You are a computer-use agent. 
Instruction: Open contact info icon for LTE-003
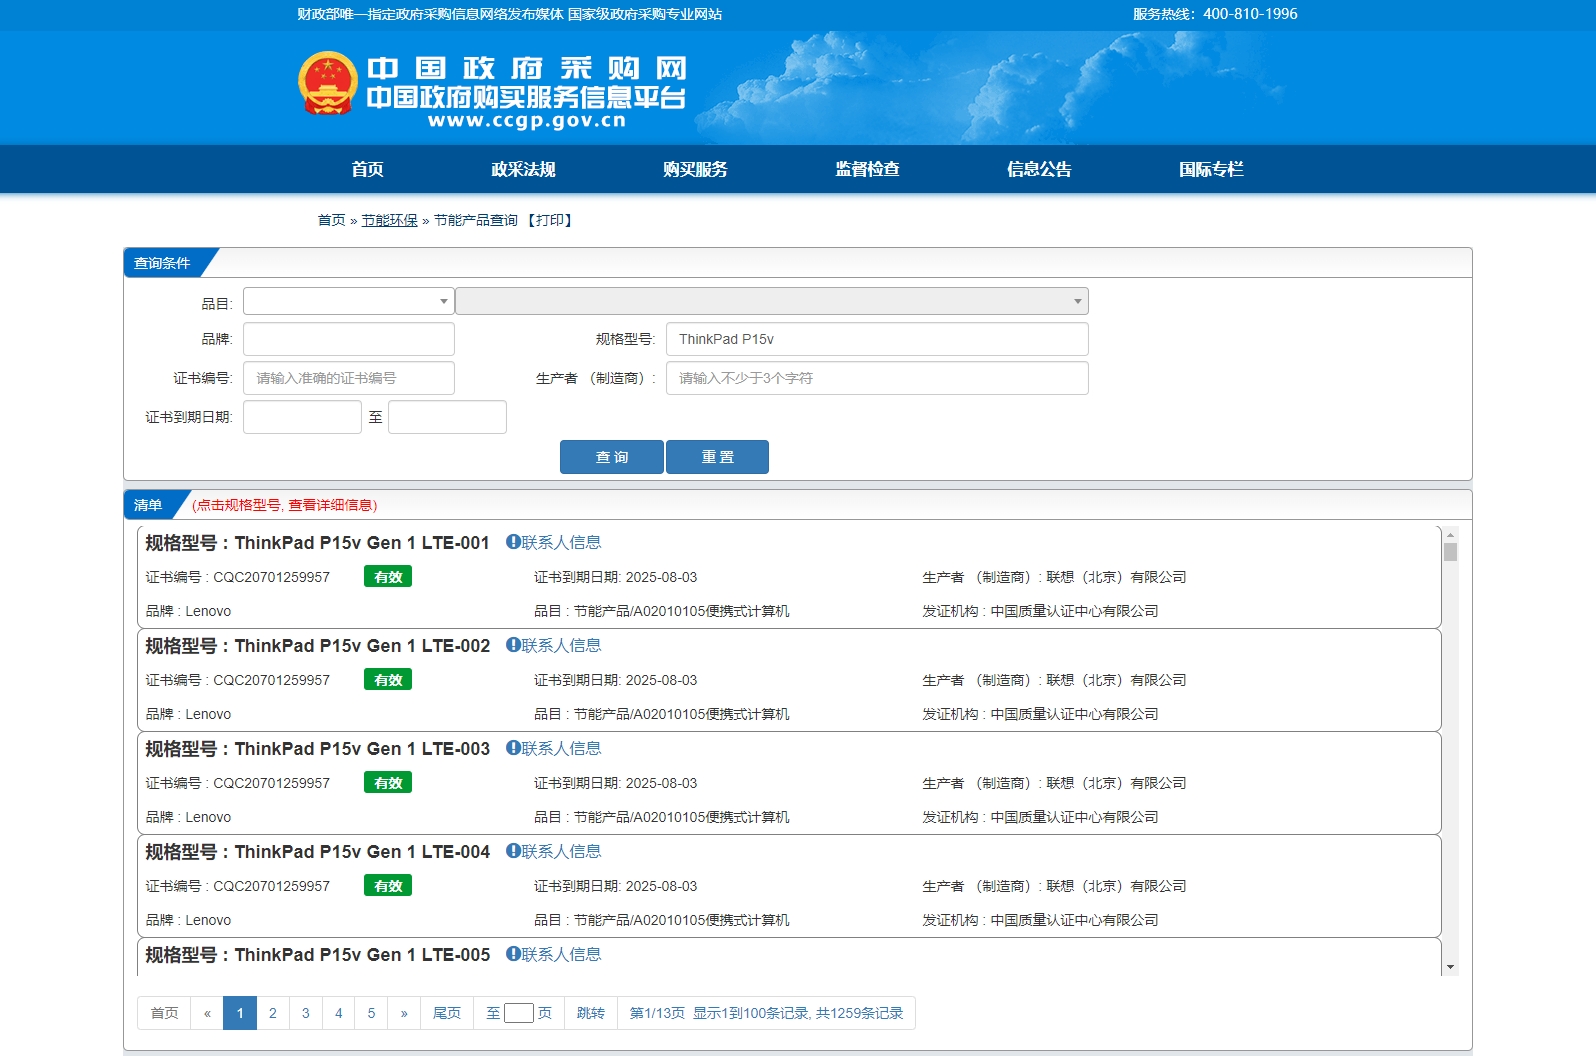tap(513, 748)
